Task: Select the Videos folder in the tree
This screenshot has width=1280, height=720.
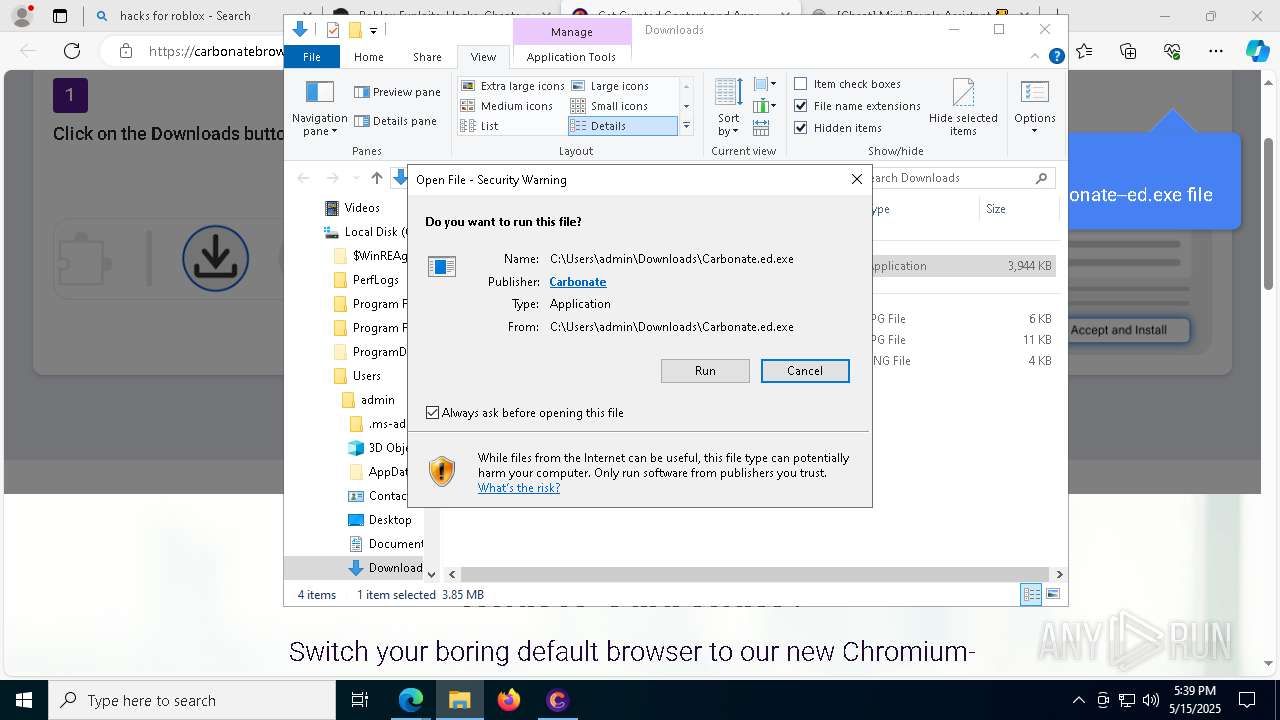Action: click(362, 208)
